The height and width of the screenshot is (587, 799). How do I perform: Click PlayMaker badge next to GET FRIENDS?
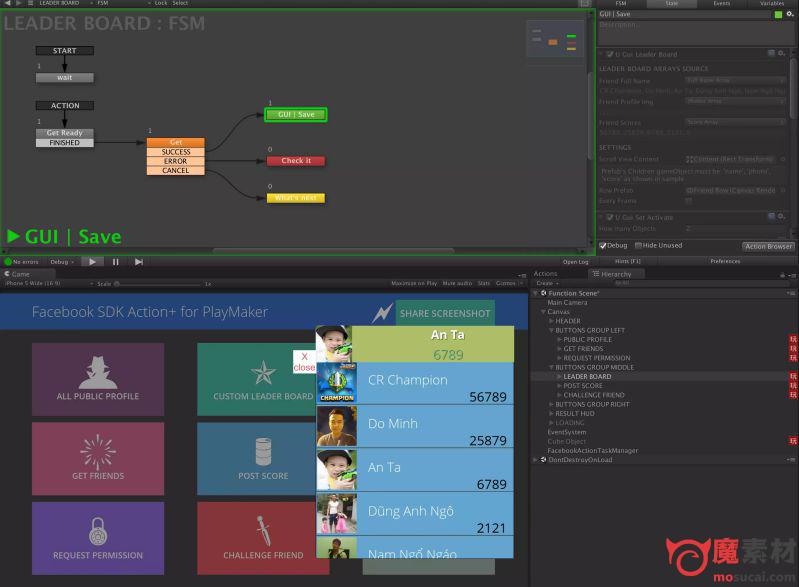[793, 349]
